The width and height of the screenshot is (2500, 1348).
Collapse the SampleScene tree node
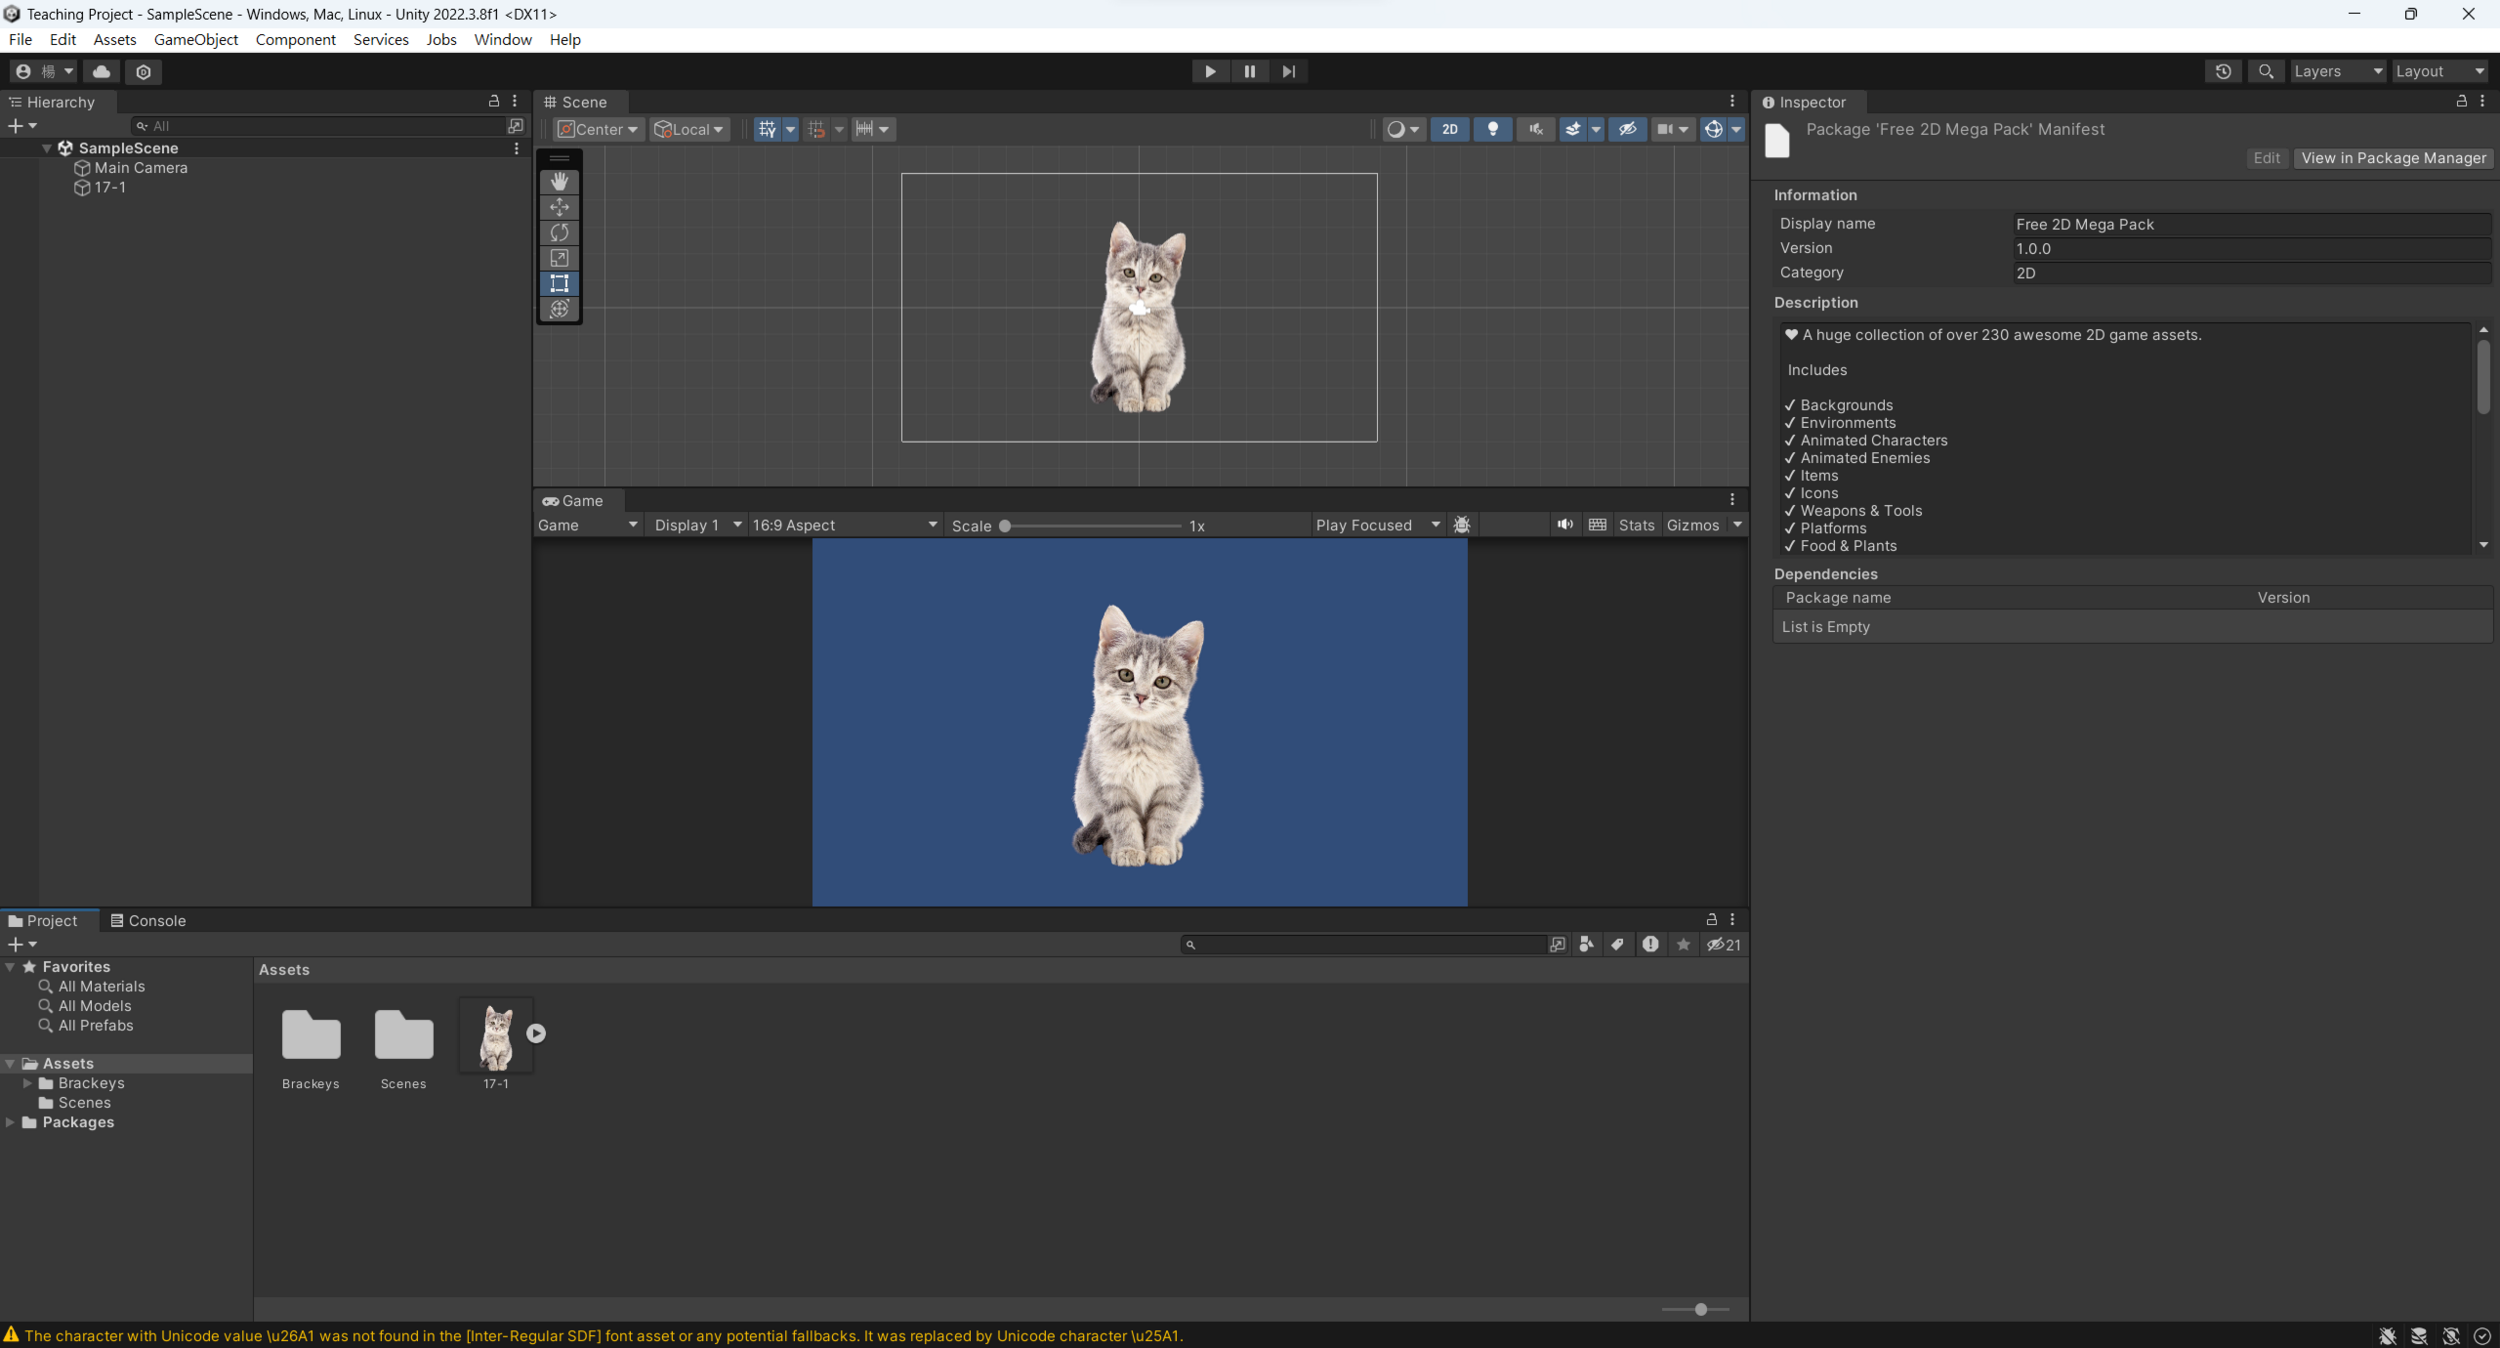click(47, 148)
